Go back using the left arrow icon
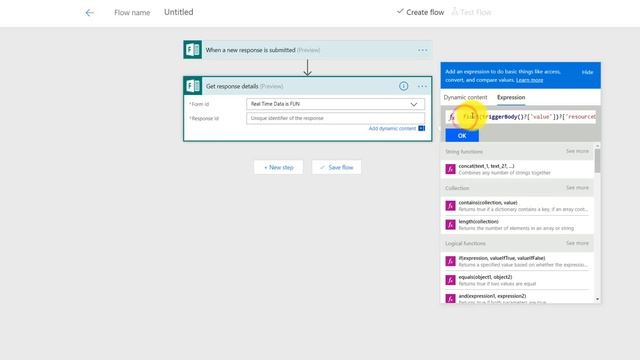The width and height of the screenshot is (640, 360). pyautogui.click(x=89, y=13)
